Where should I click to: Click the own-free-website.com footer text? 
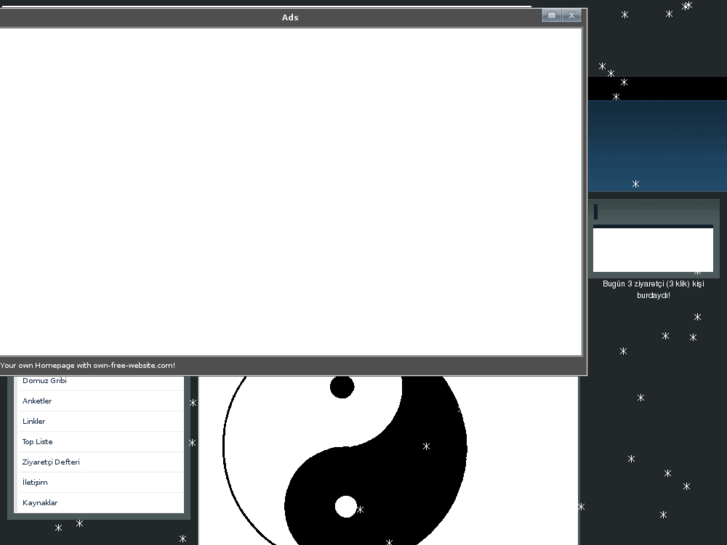[x=88, y=365]
